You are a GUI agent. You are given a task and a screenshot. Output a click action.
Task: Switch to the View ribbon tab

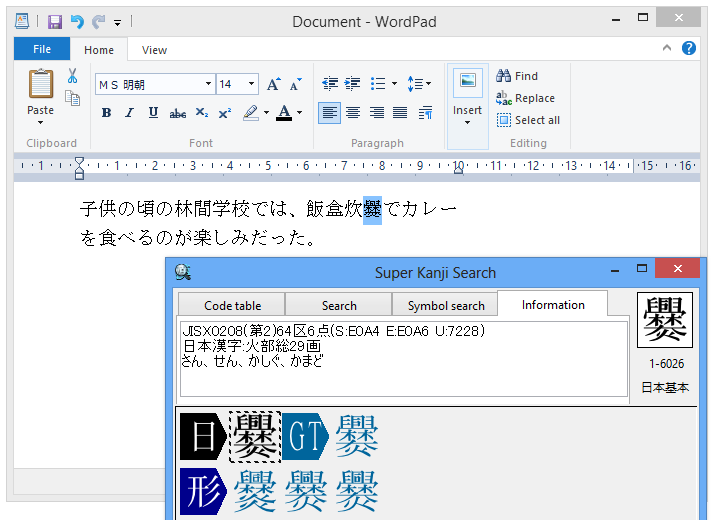(154, 50)
